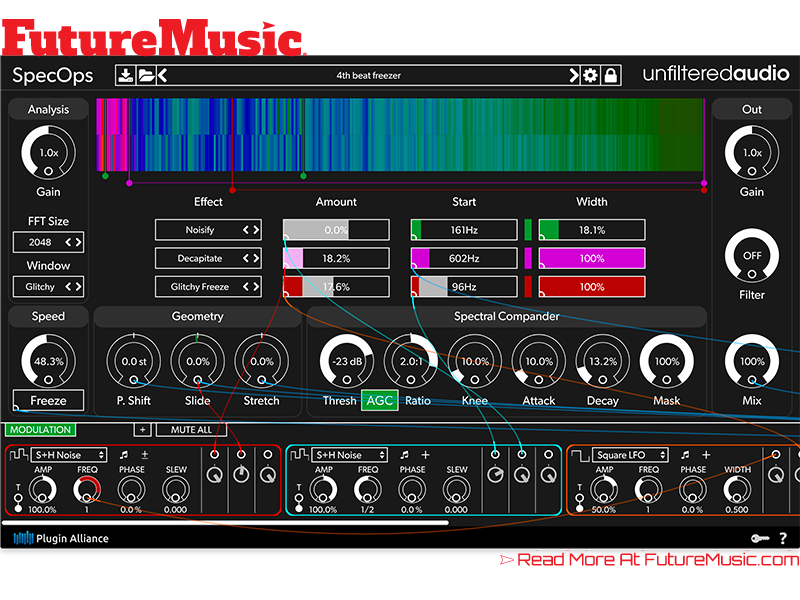
Task: Click the key activation icon
Action: [760, 538]
